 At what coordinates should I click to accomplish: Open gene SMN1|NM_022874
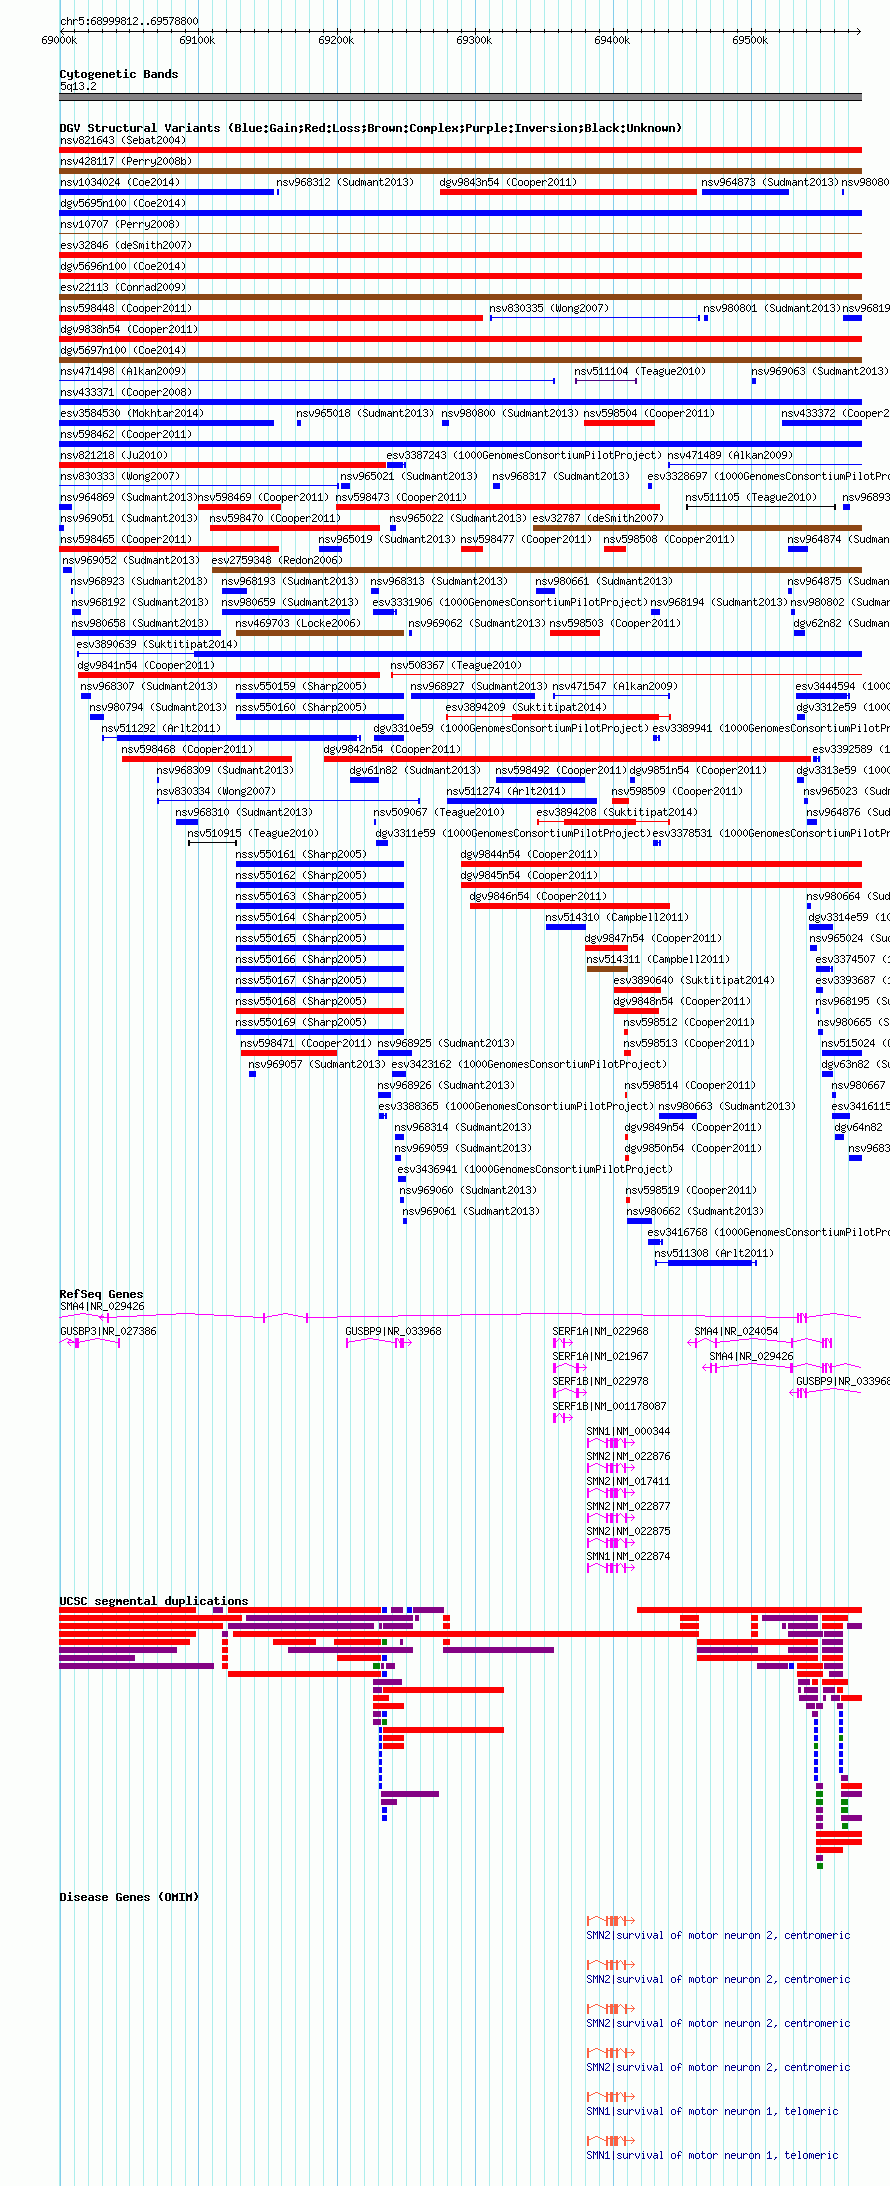click(x=628, y=1556)
